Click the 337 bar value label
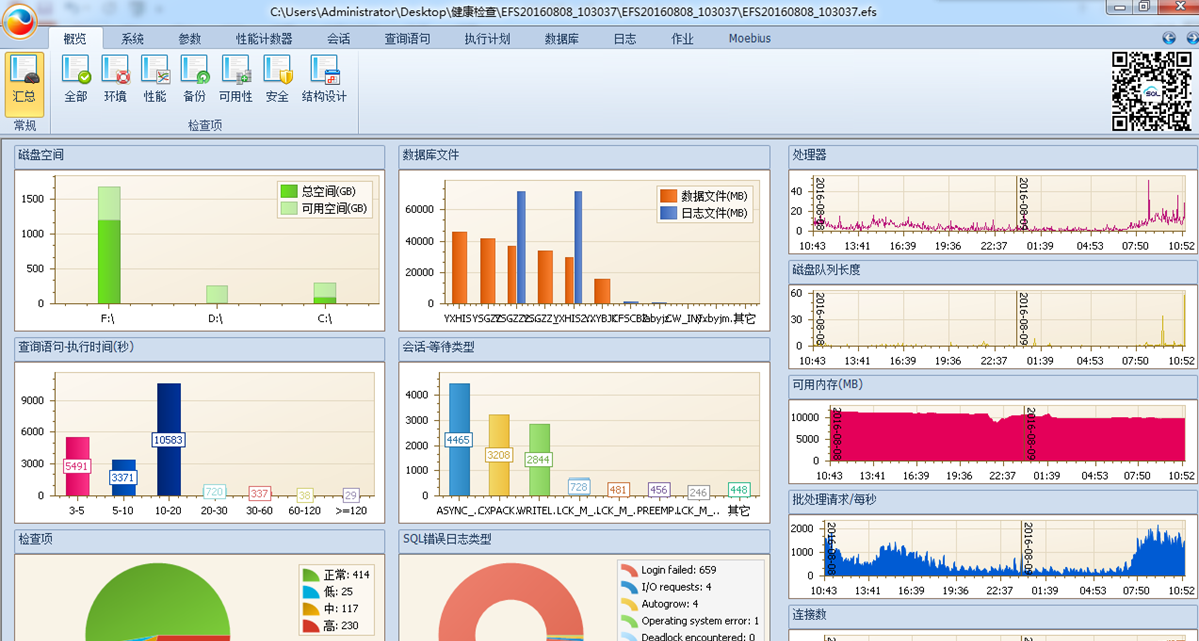1199x641 pixels. click(x=260, y=493)
